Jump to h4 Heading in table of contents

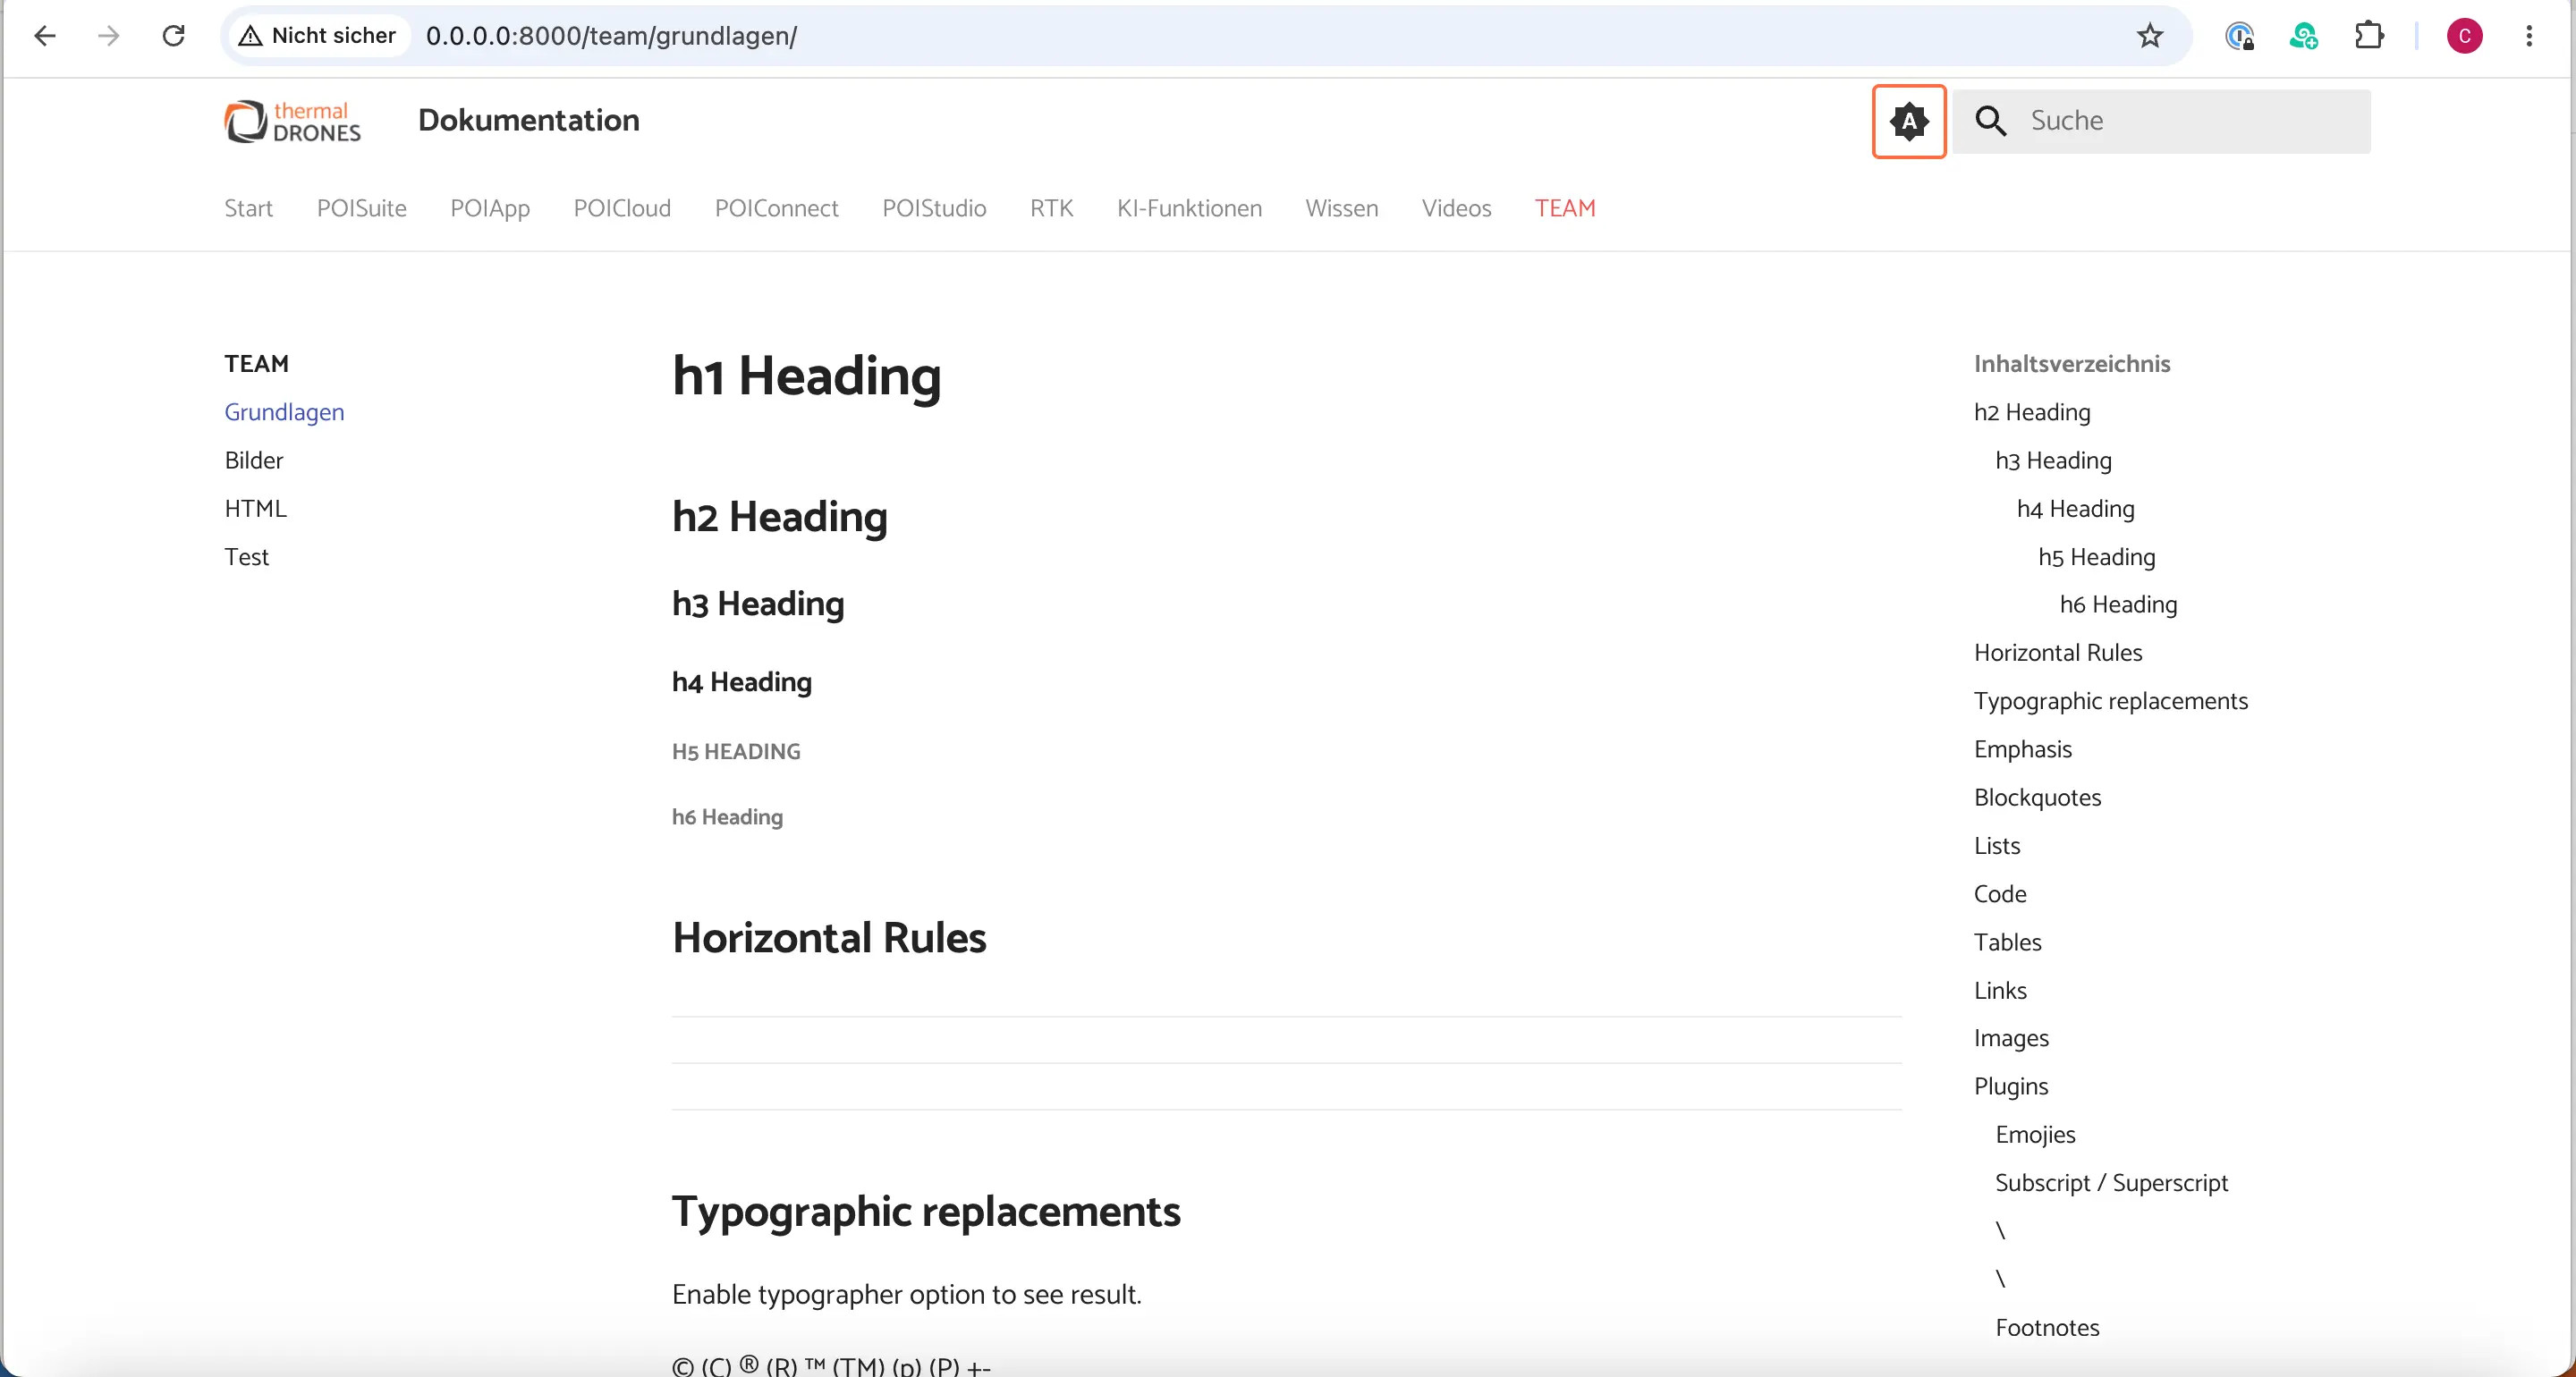(x=2075, y=508)
